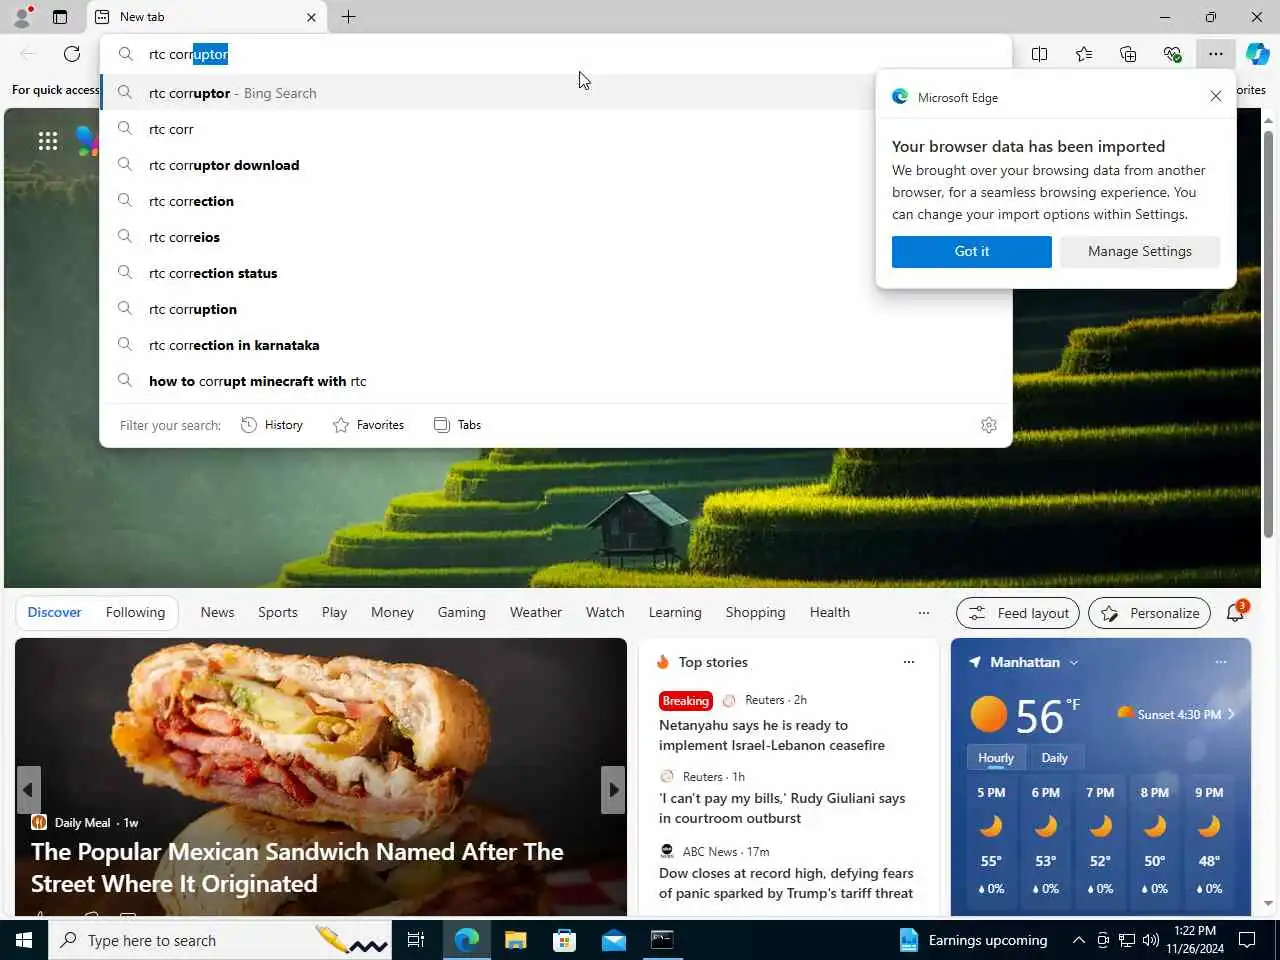Filter search by Tabs
Image resolution: width=1280 pixels, height=960 pixels.
click(x=458, y=425)
